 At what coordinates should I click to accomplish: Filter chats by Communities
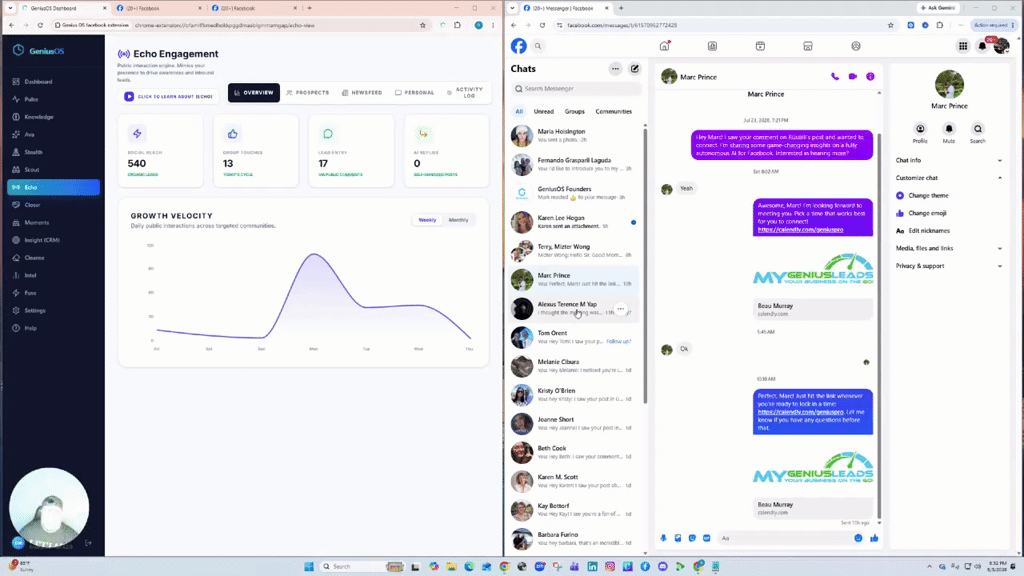pyautogui.click(x=613, y=112)
